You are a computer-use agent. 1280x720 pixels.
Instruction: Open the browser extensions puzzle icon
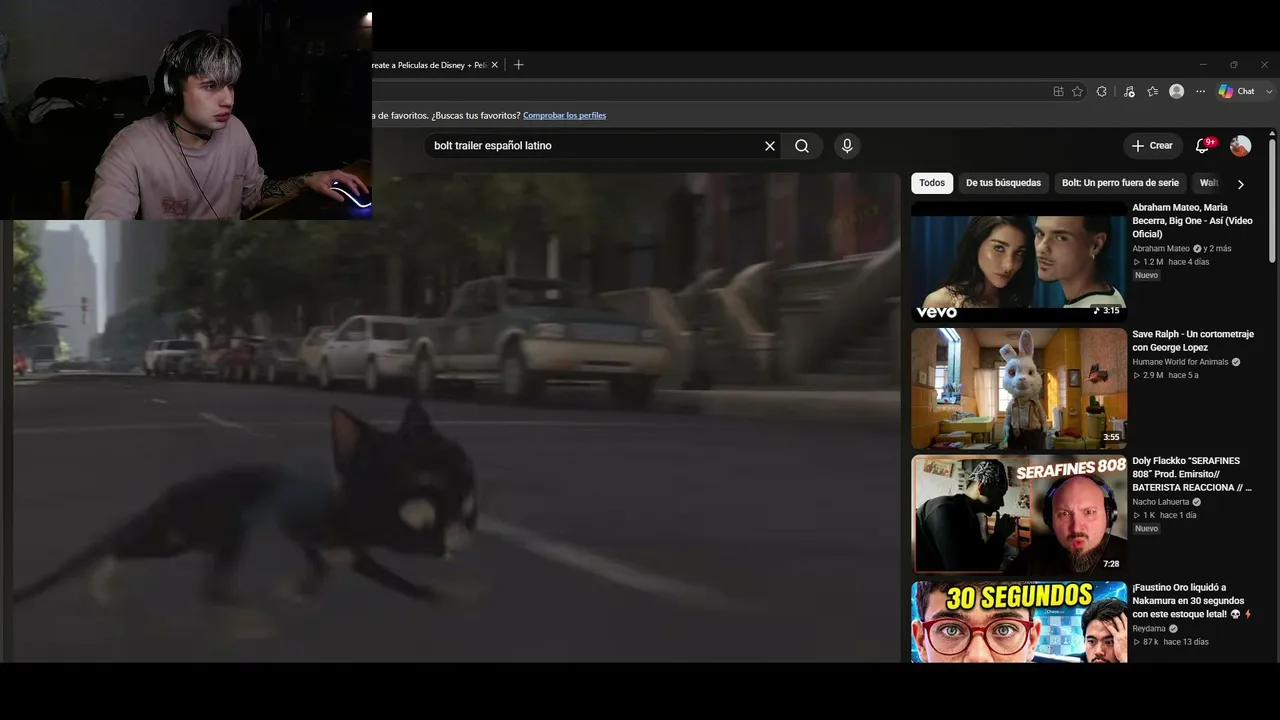1101,91
